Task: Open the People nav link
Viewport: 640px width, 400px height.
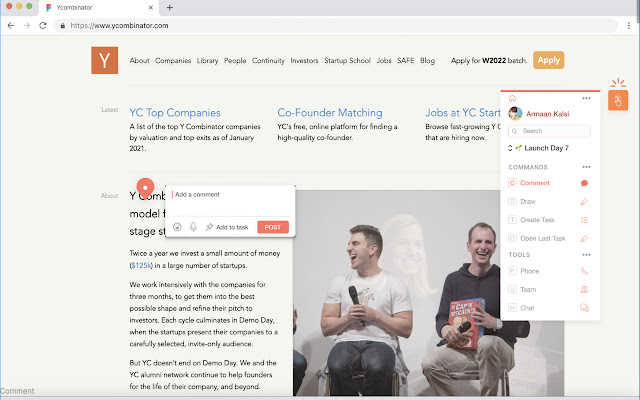Action: click(235, 60)
